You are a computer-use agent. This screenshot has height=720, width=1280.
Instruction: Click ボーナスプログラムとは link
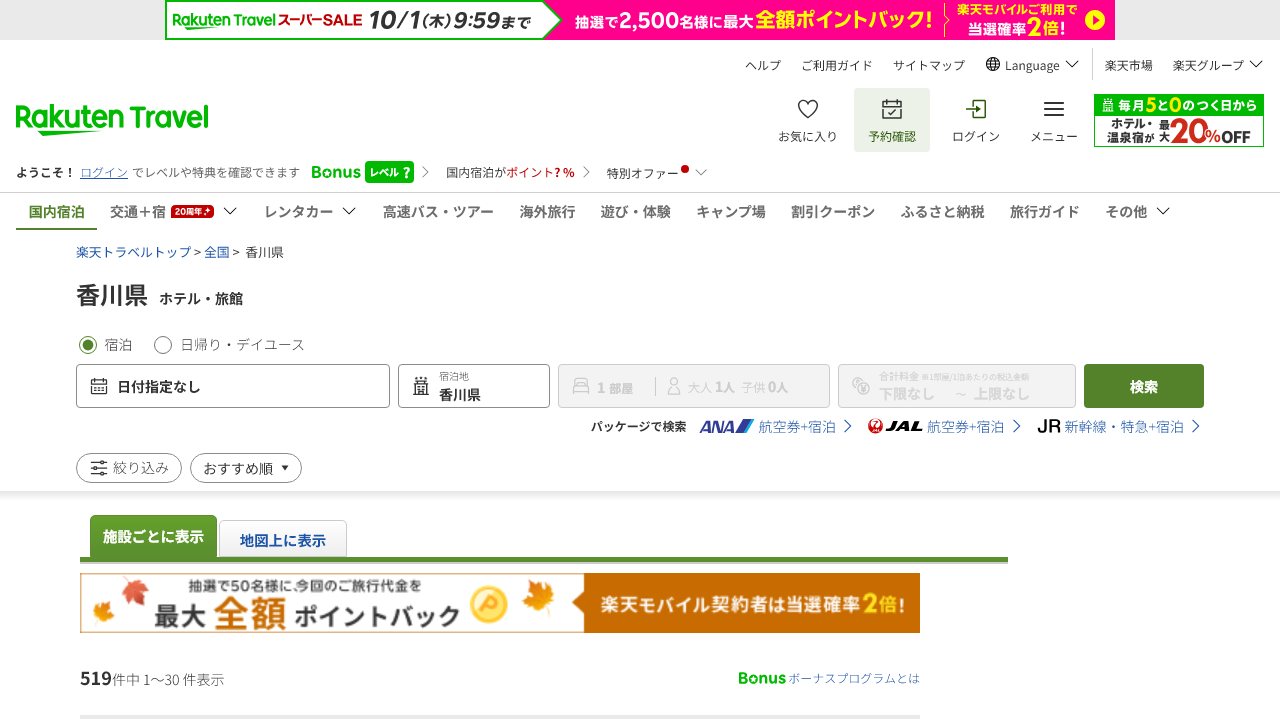click(854, 678)
